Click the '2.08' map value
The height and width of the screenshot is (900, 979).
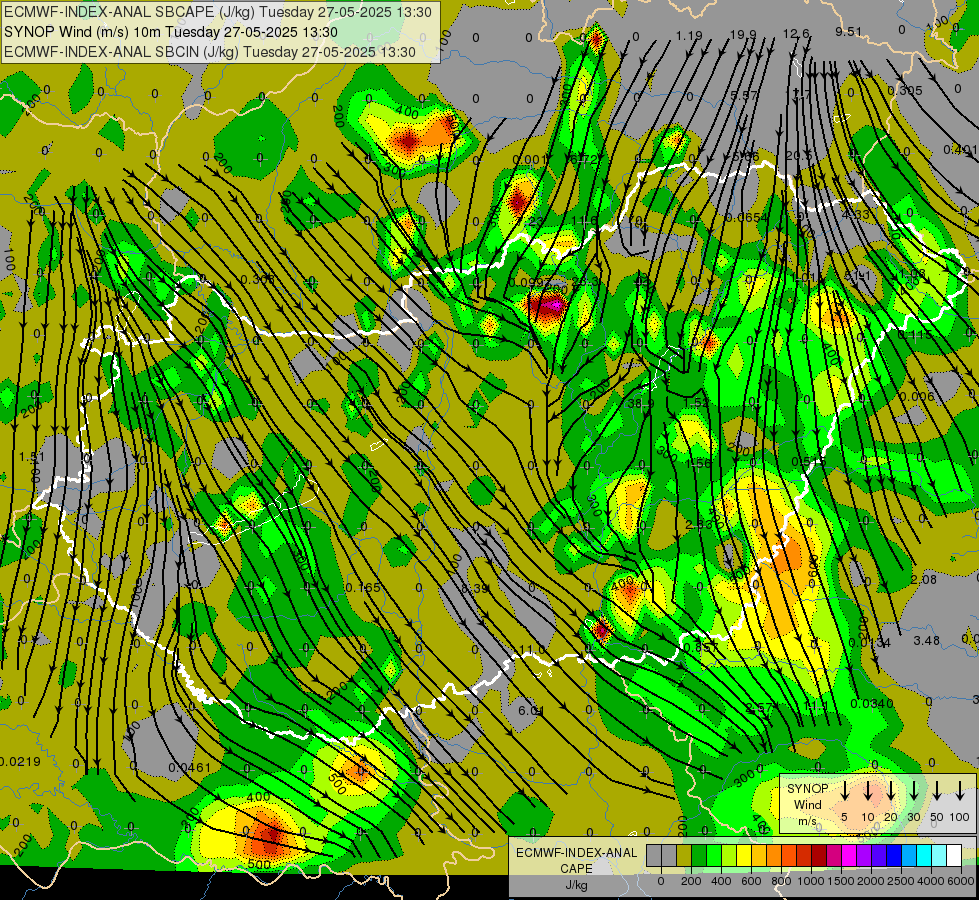[x=923, y=580]
